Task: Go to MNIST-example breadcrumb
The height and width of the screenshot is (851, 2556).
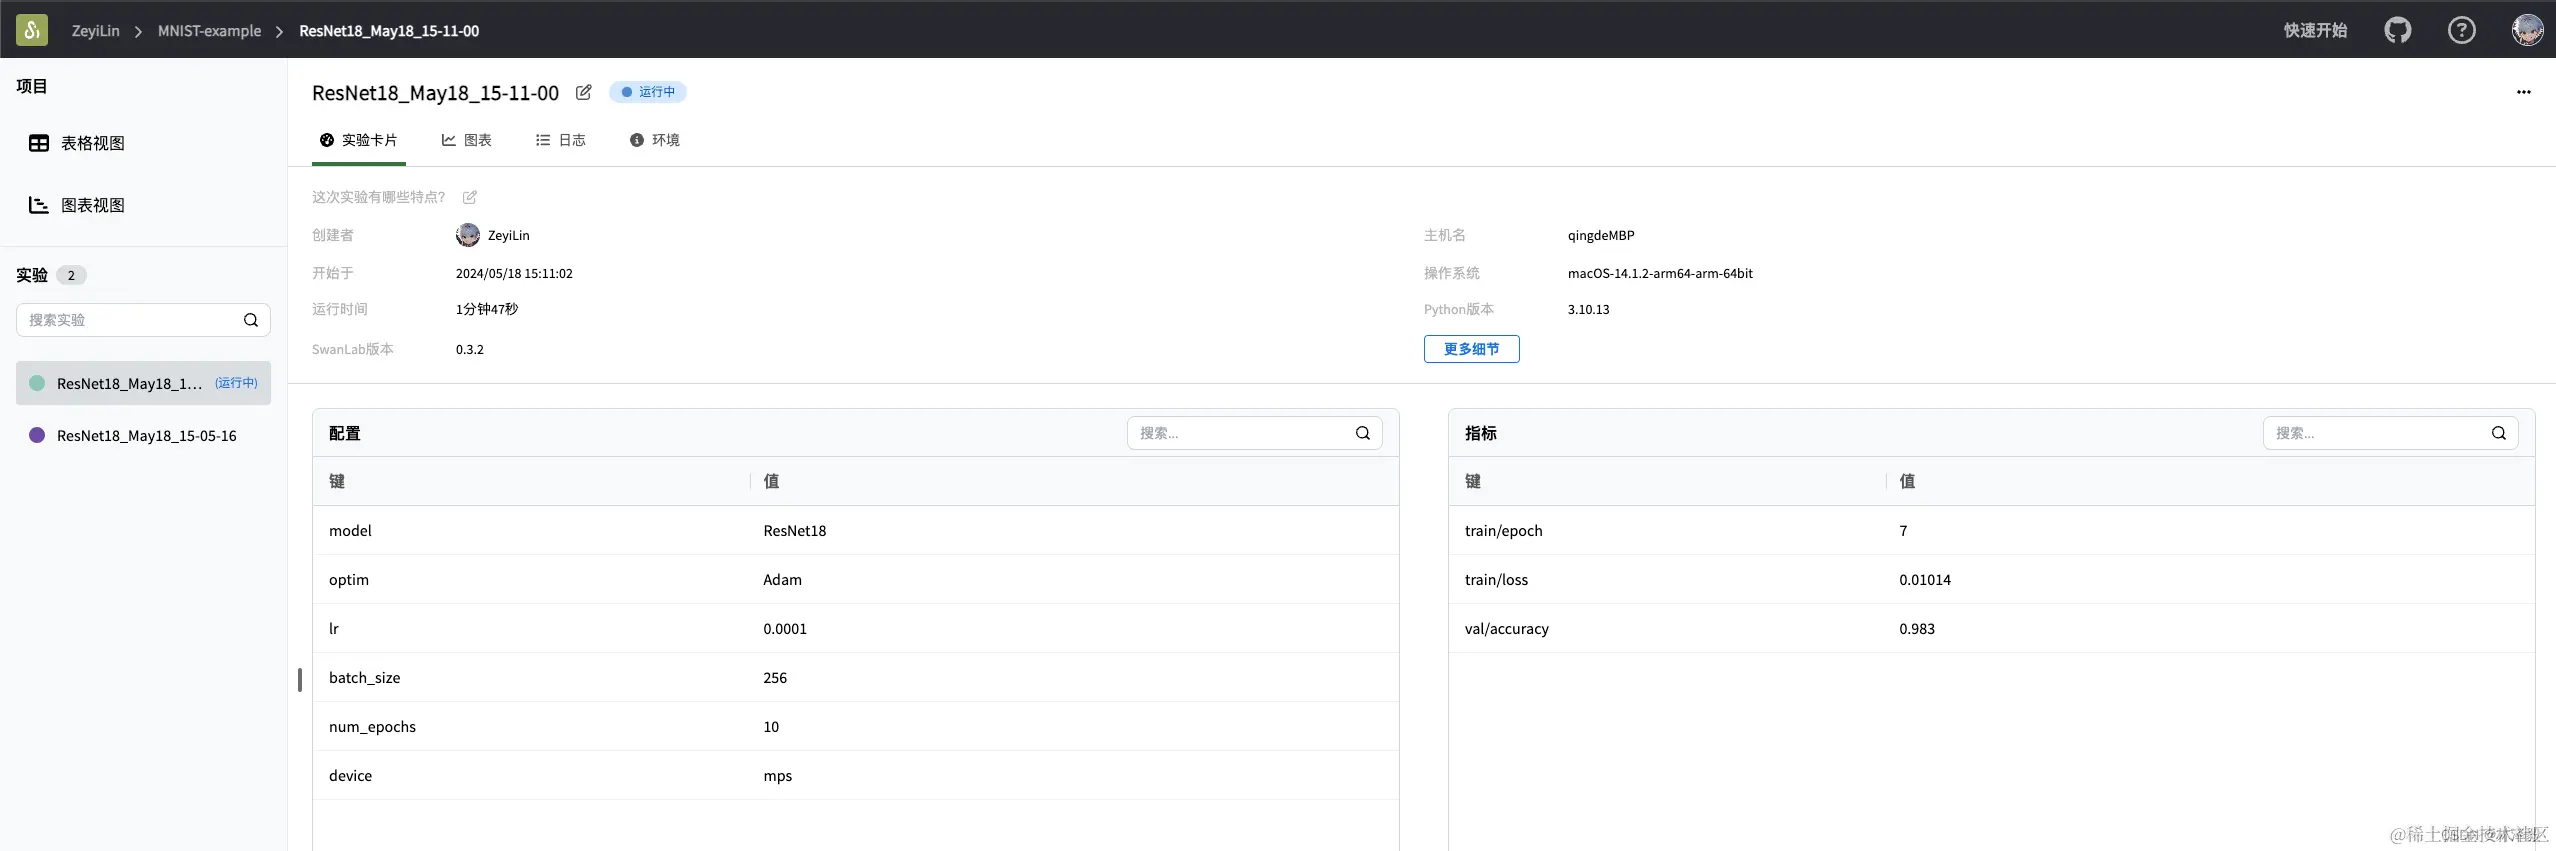Action: (209, 31)
